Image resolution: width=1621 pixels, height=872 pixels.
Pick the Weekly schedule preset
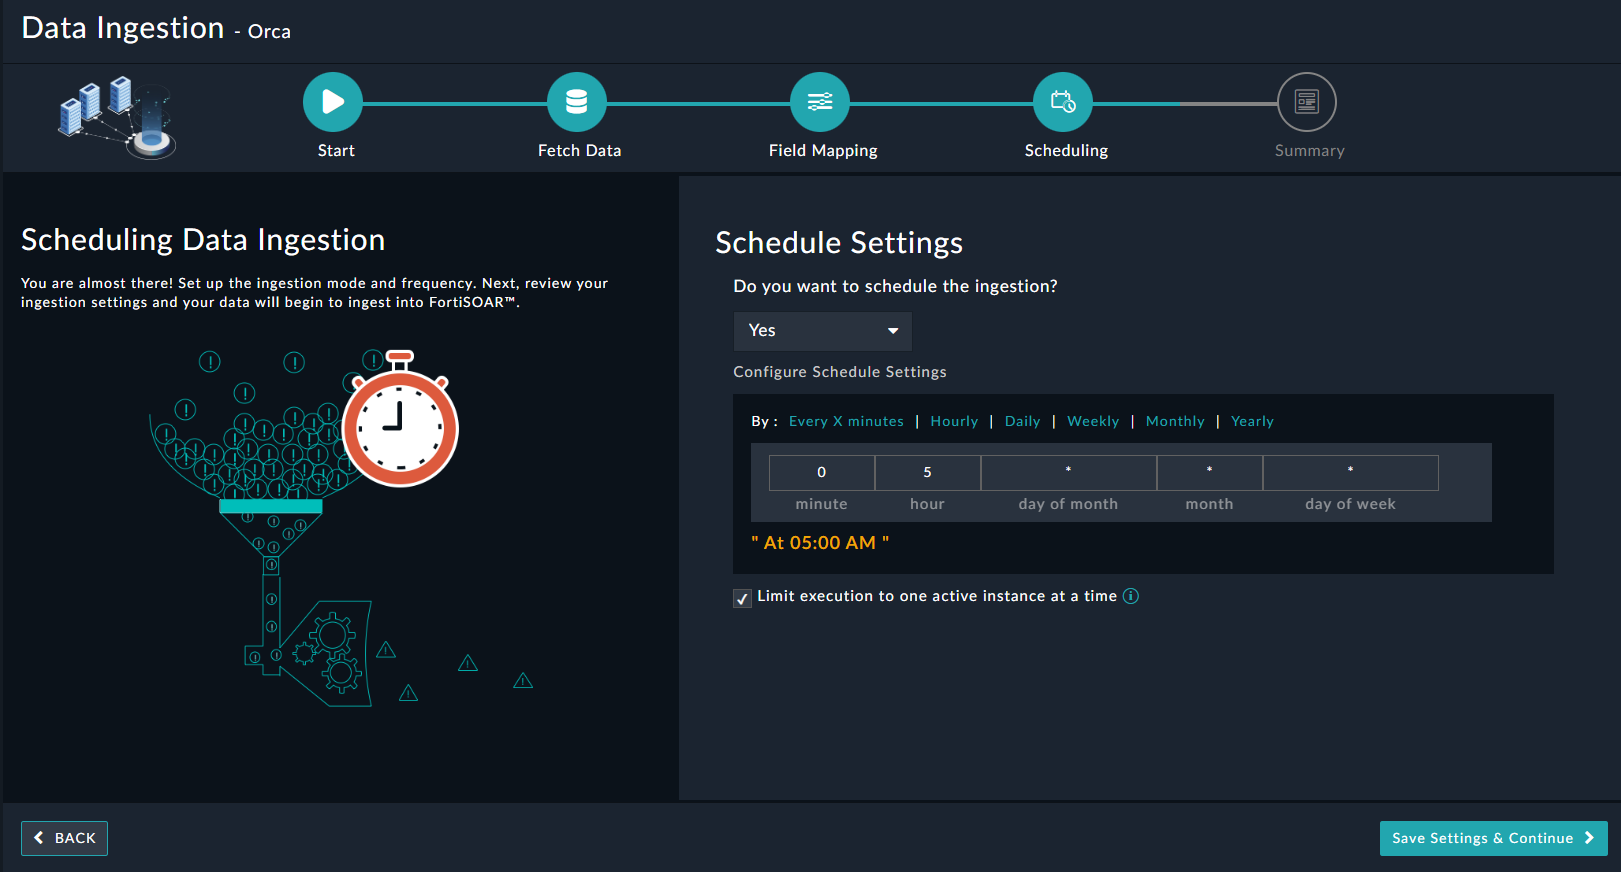coord(1093,421)
